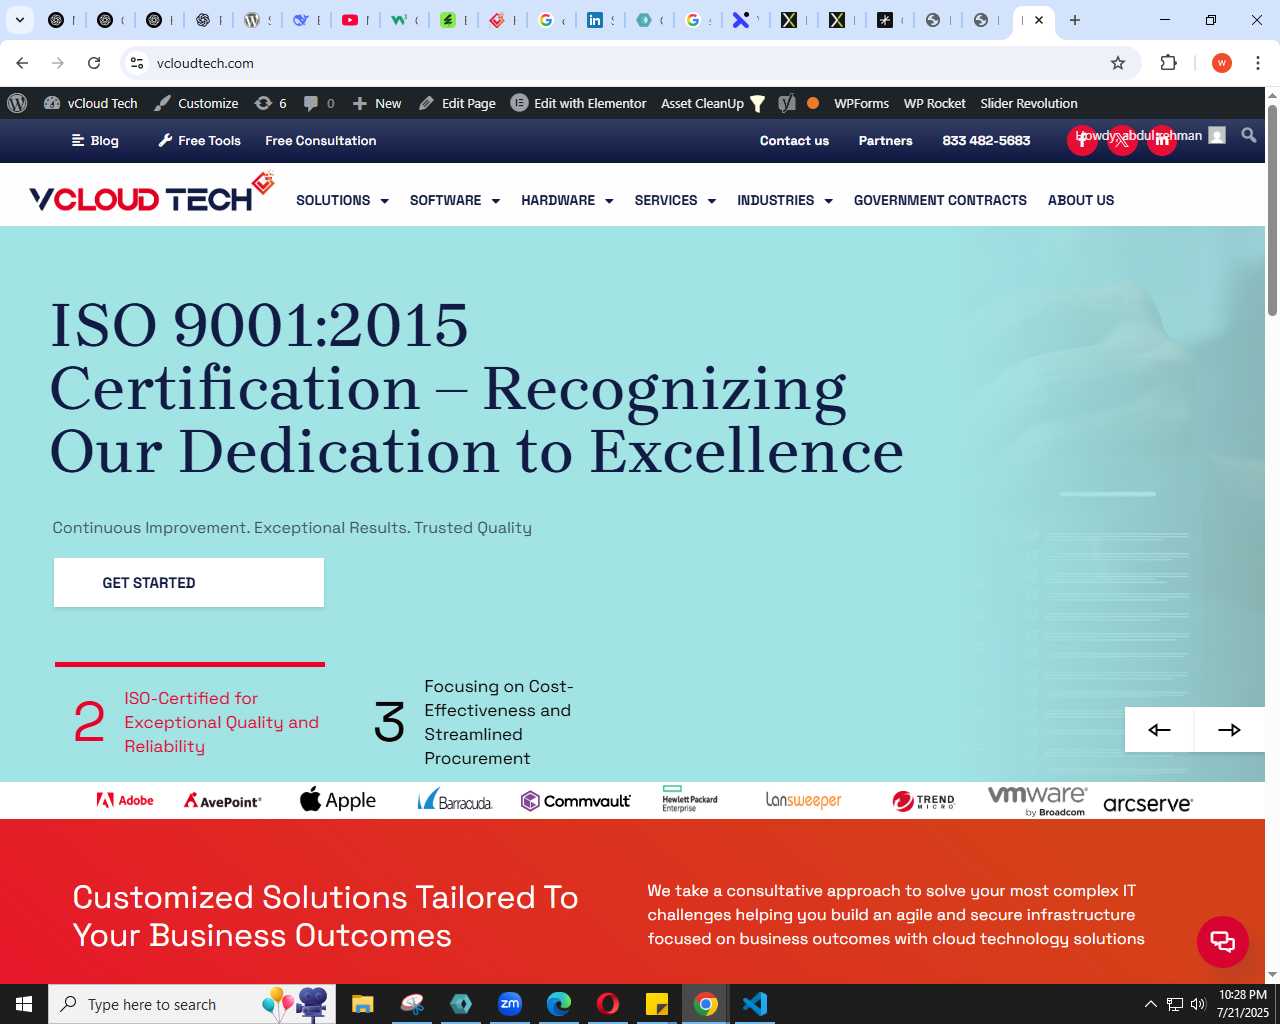1280x1024 pixels.
Task: Expand the Industries menu
Action: (785, 200)
